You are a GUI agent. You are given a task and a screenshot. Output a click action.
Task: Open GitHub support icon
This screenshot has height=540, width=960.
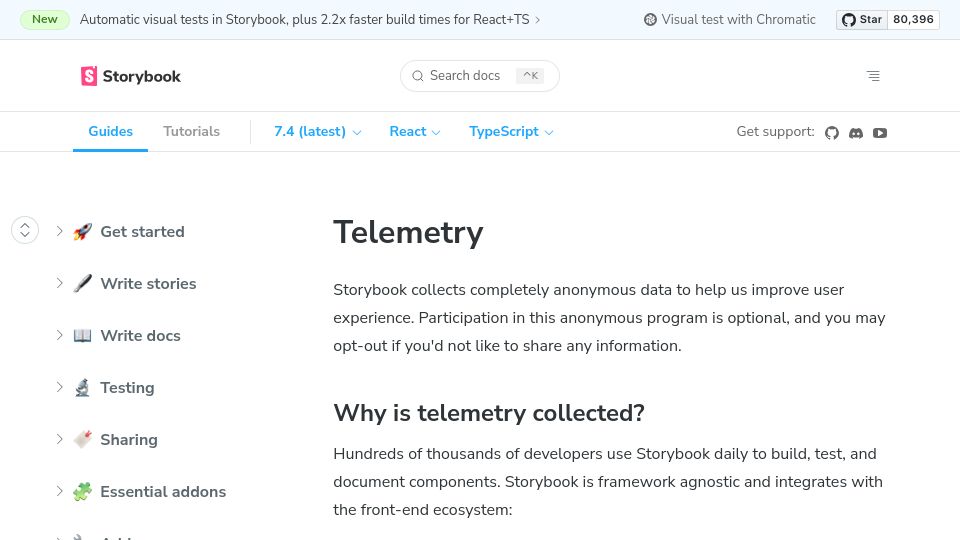[831, 132]
